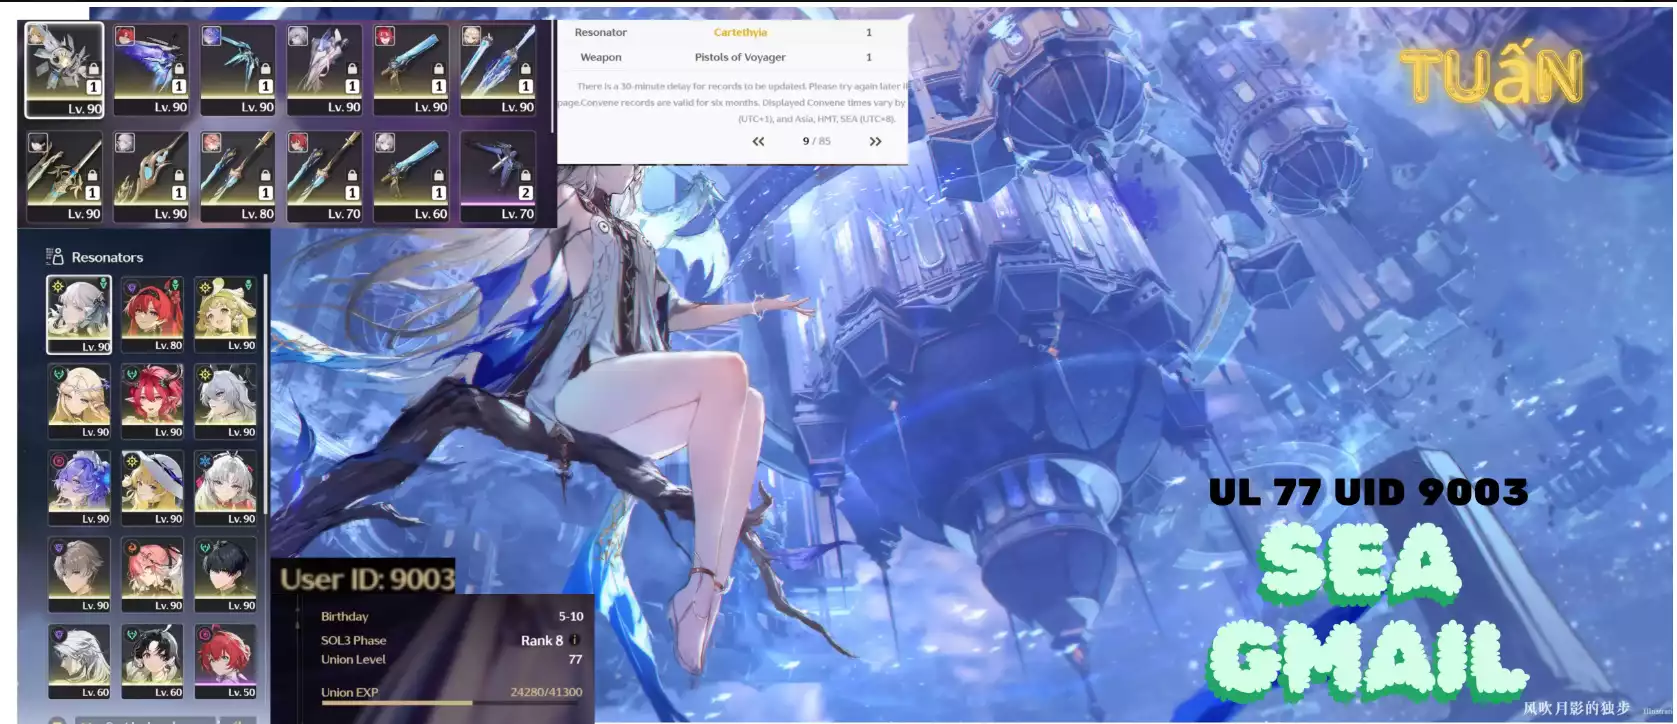Select the Lv. 60 pistols weapon card
1677x724 pixels.
tap(411, 177)
